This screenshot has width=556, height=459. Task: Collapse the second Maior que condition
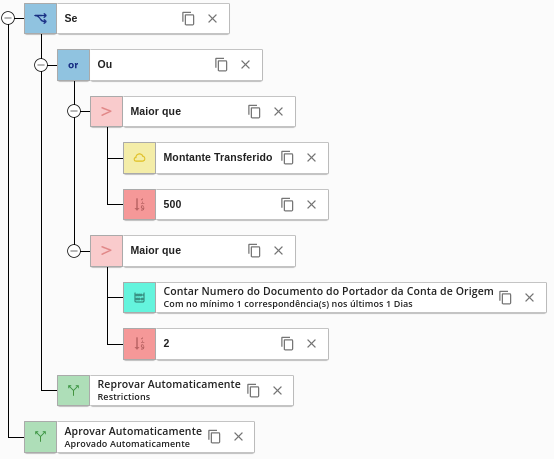point(74,251)
